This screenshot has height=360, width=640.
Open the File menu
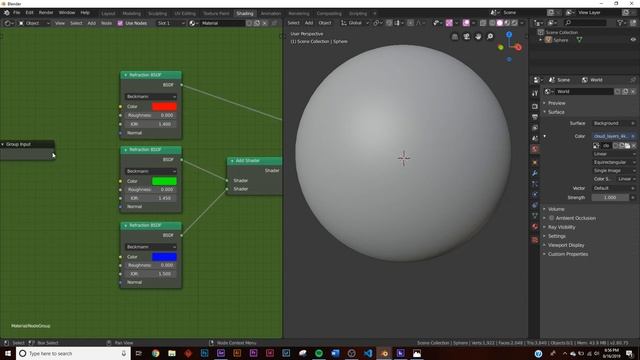point(16,13)
